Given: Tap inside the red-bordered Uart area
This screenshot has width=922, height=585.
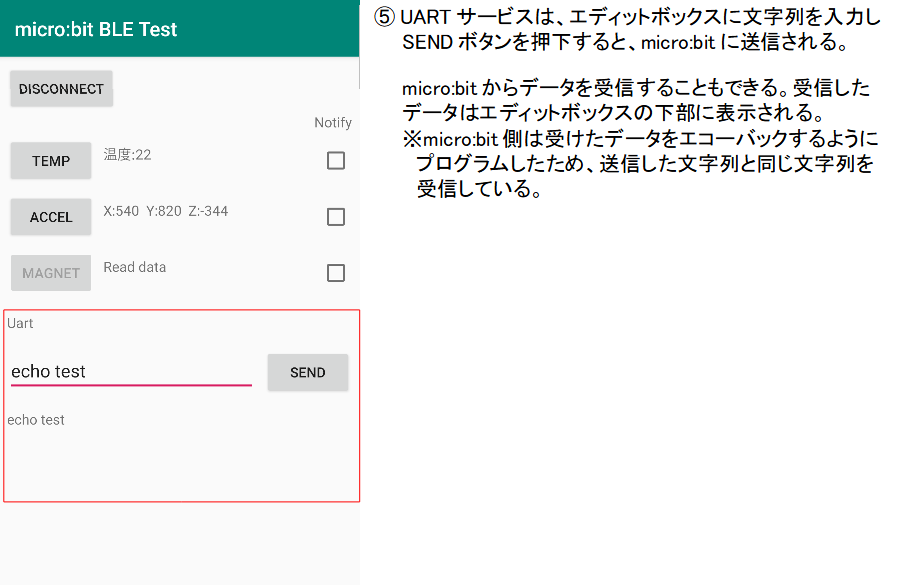Looking at the screenshot, I should point(180,460).
